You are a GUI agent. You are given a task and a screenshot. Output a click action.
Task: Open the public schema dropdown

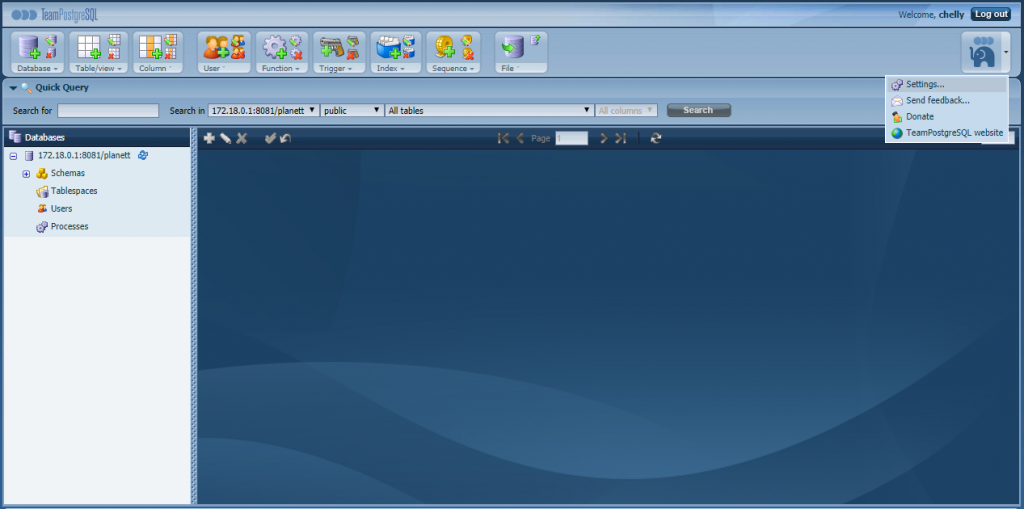point(352,110)
